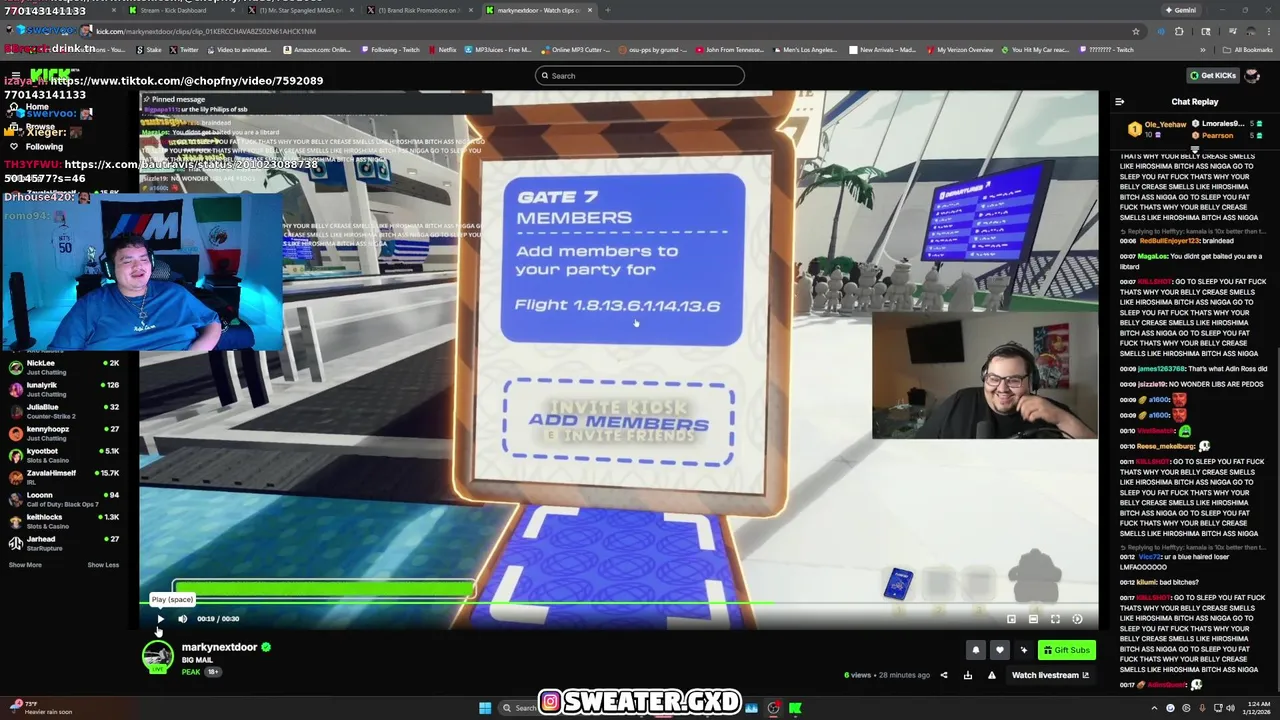Image resolution: width=1280 pixels, height=720 pixels.
Task: Click the markynextdoor profile avatar
Action: coord(157,656)
